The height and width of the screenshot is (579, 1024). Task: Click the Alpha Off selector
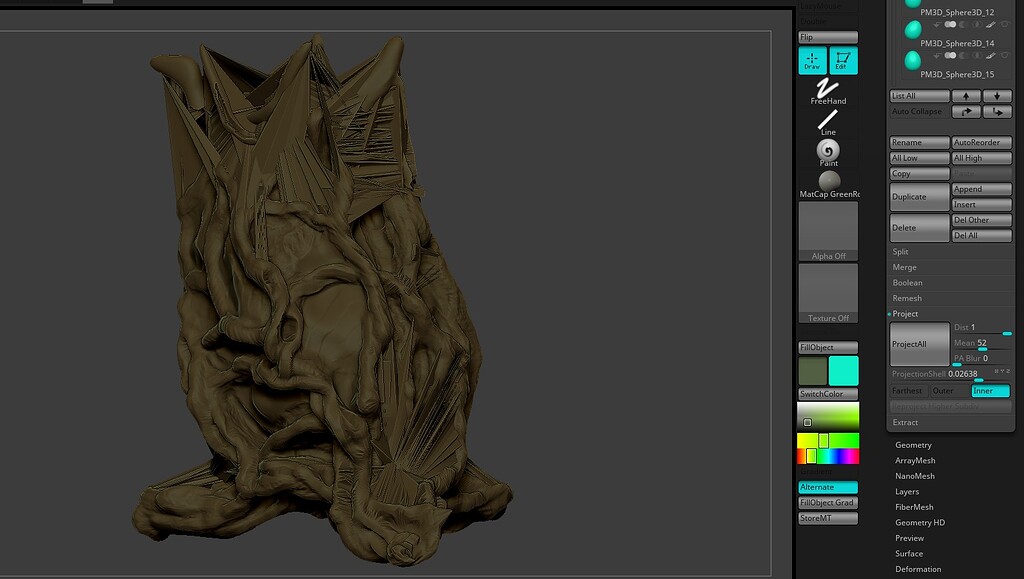(x=827, y=230)
